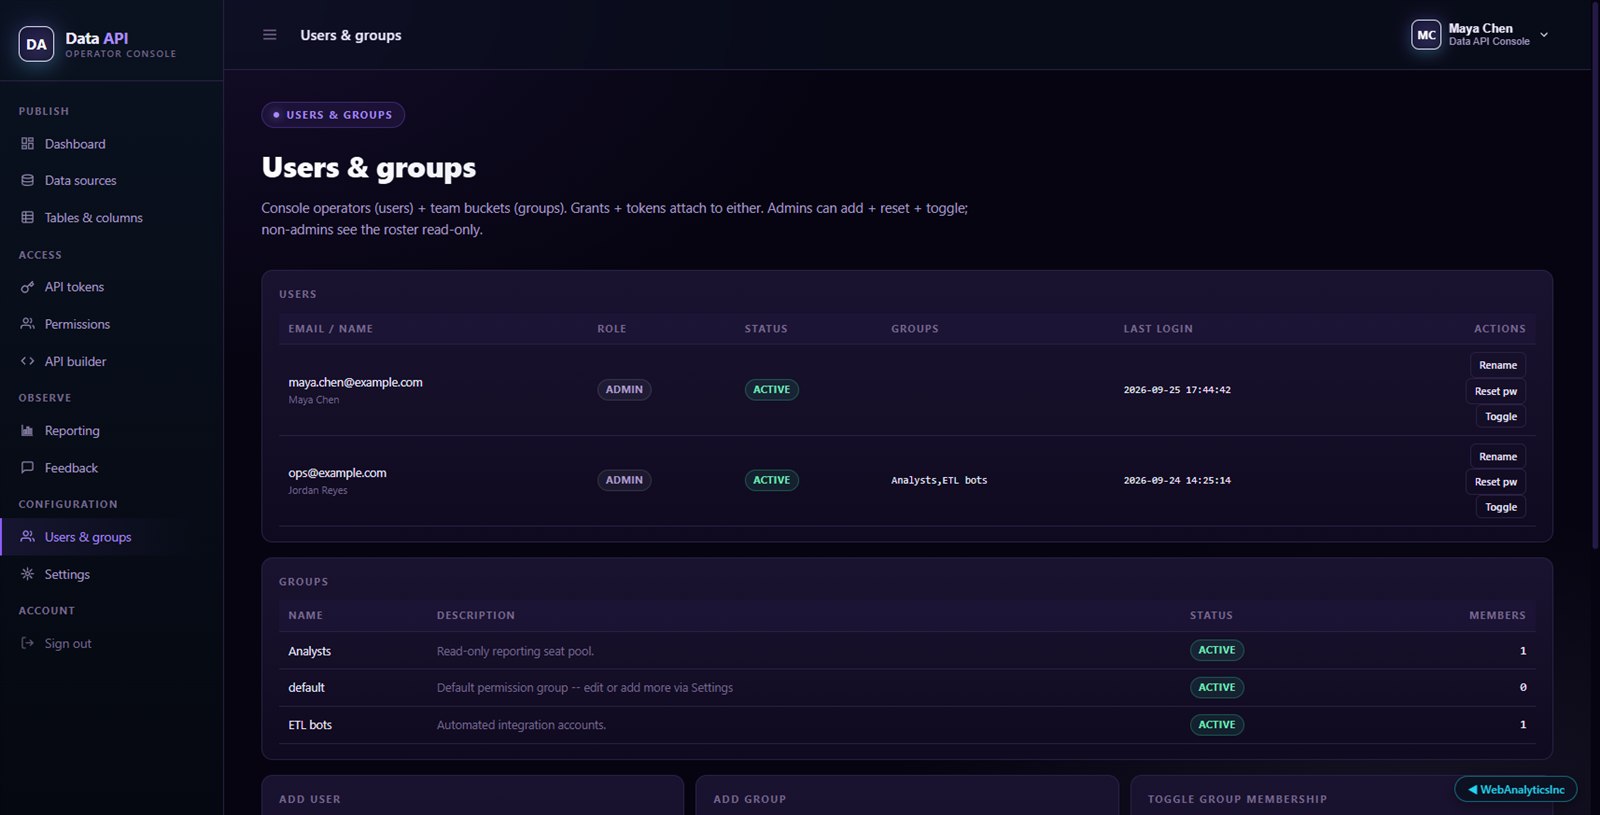This screenshot has width=1600, height=815.
Task: Click the API tokens key icon
Action: [x=27, y=287]
